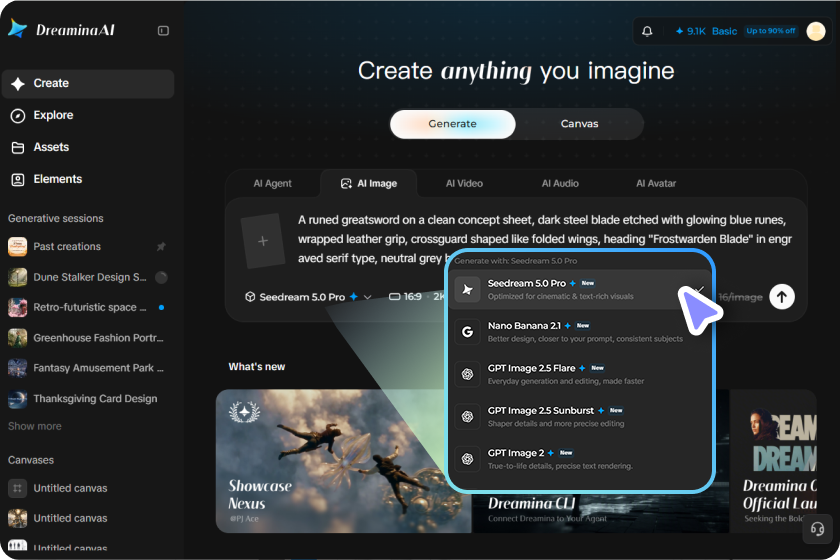The width and height of the screenshot is (840, 560).
Task: Select the AI Audio tab
Action: click(x=560, y=183)
